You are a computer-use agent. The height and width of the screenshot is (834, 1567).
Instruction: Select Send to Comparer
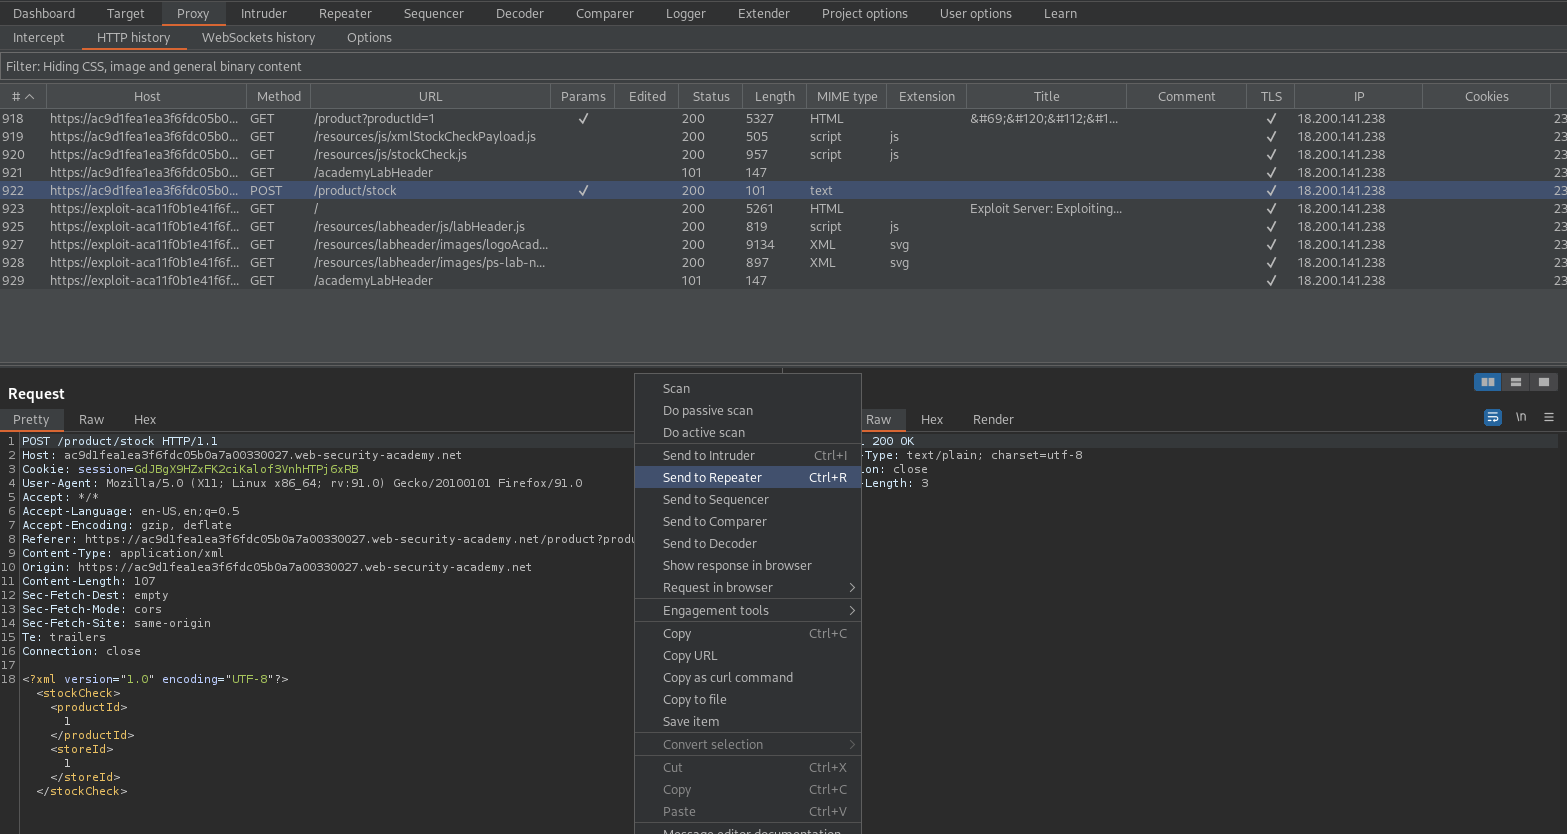pyautogui.click(x=748, y=521)
